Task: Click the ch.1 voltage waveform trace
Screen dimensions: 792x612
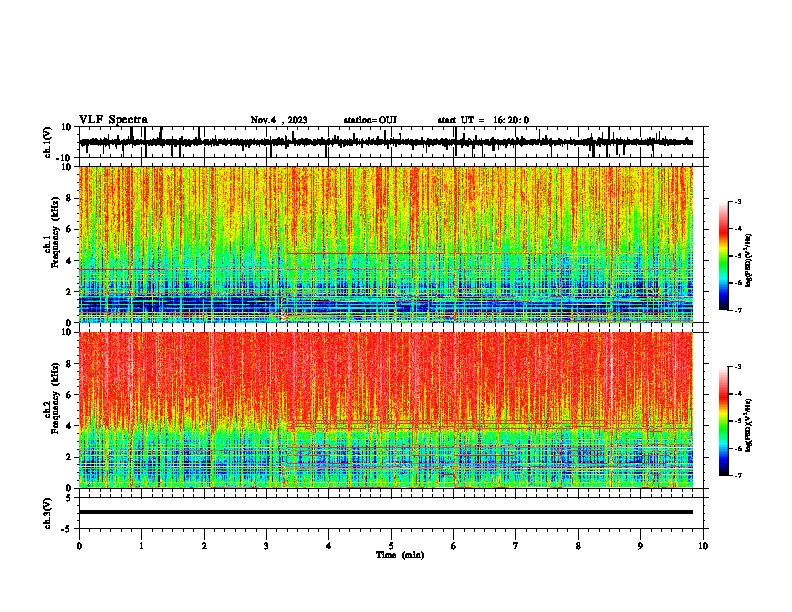Action: click(x=385, y=142)
